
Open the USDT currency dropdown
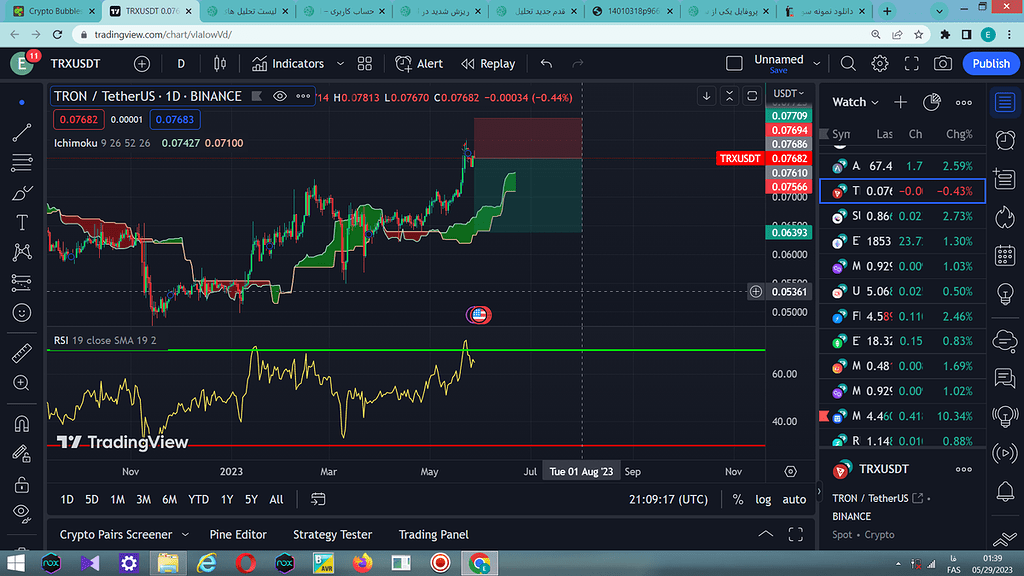coord(788,94)
